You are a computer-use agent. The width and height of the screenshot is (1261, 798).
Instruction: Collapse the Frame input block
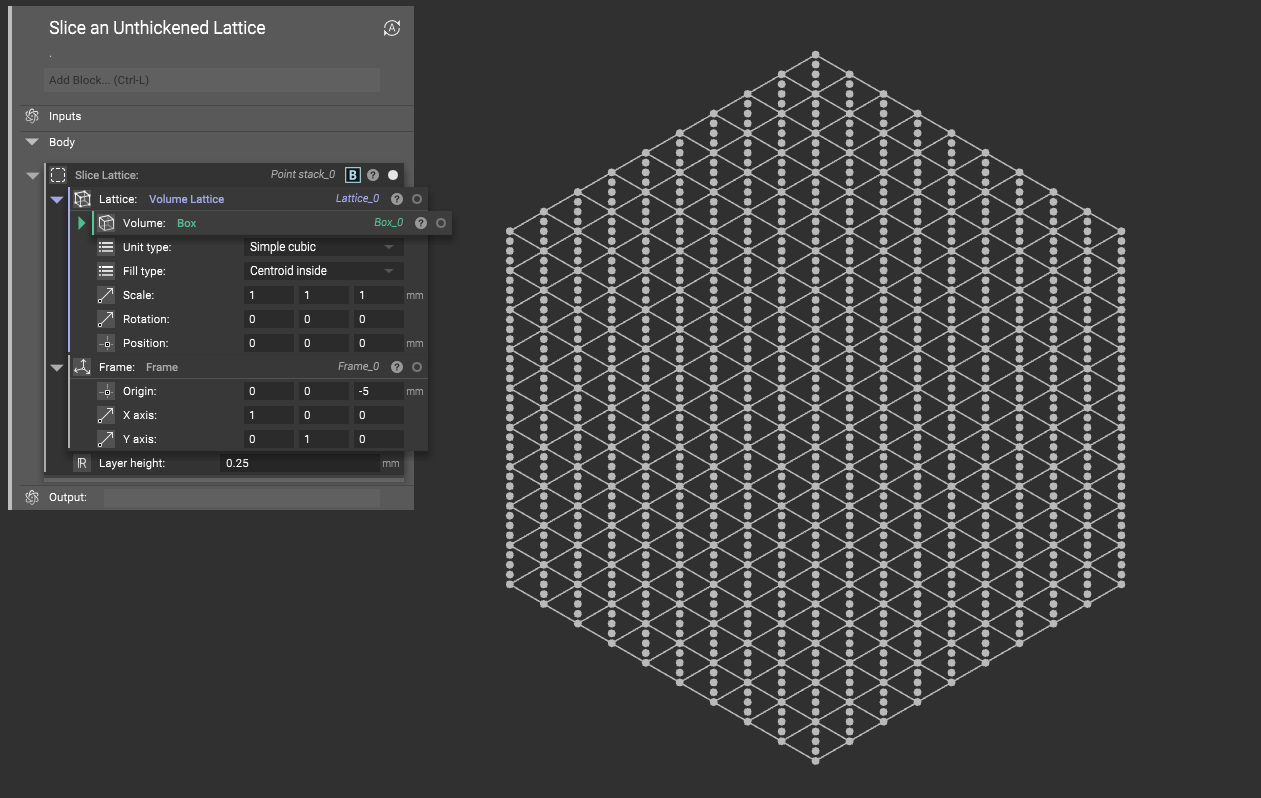tap(57, 367)
